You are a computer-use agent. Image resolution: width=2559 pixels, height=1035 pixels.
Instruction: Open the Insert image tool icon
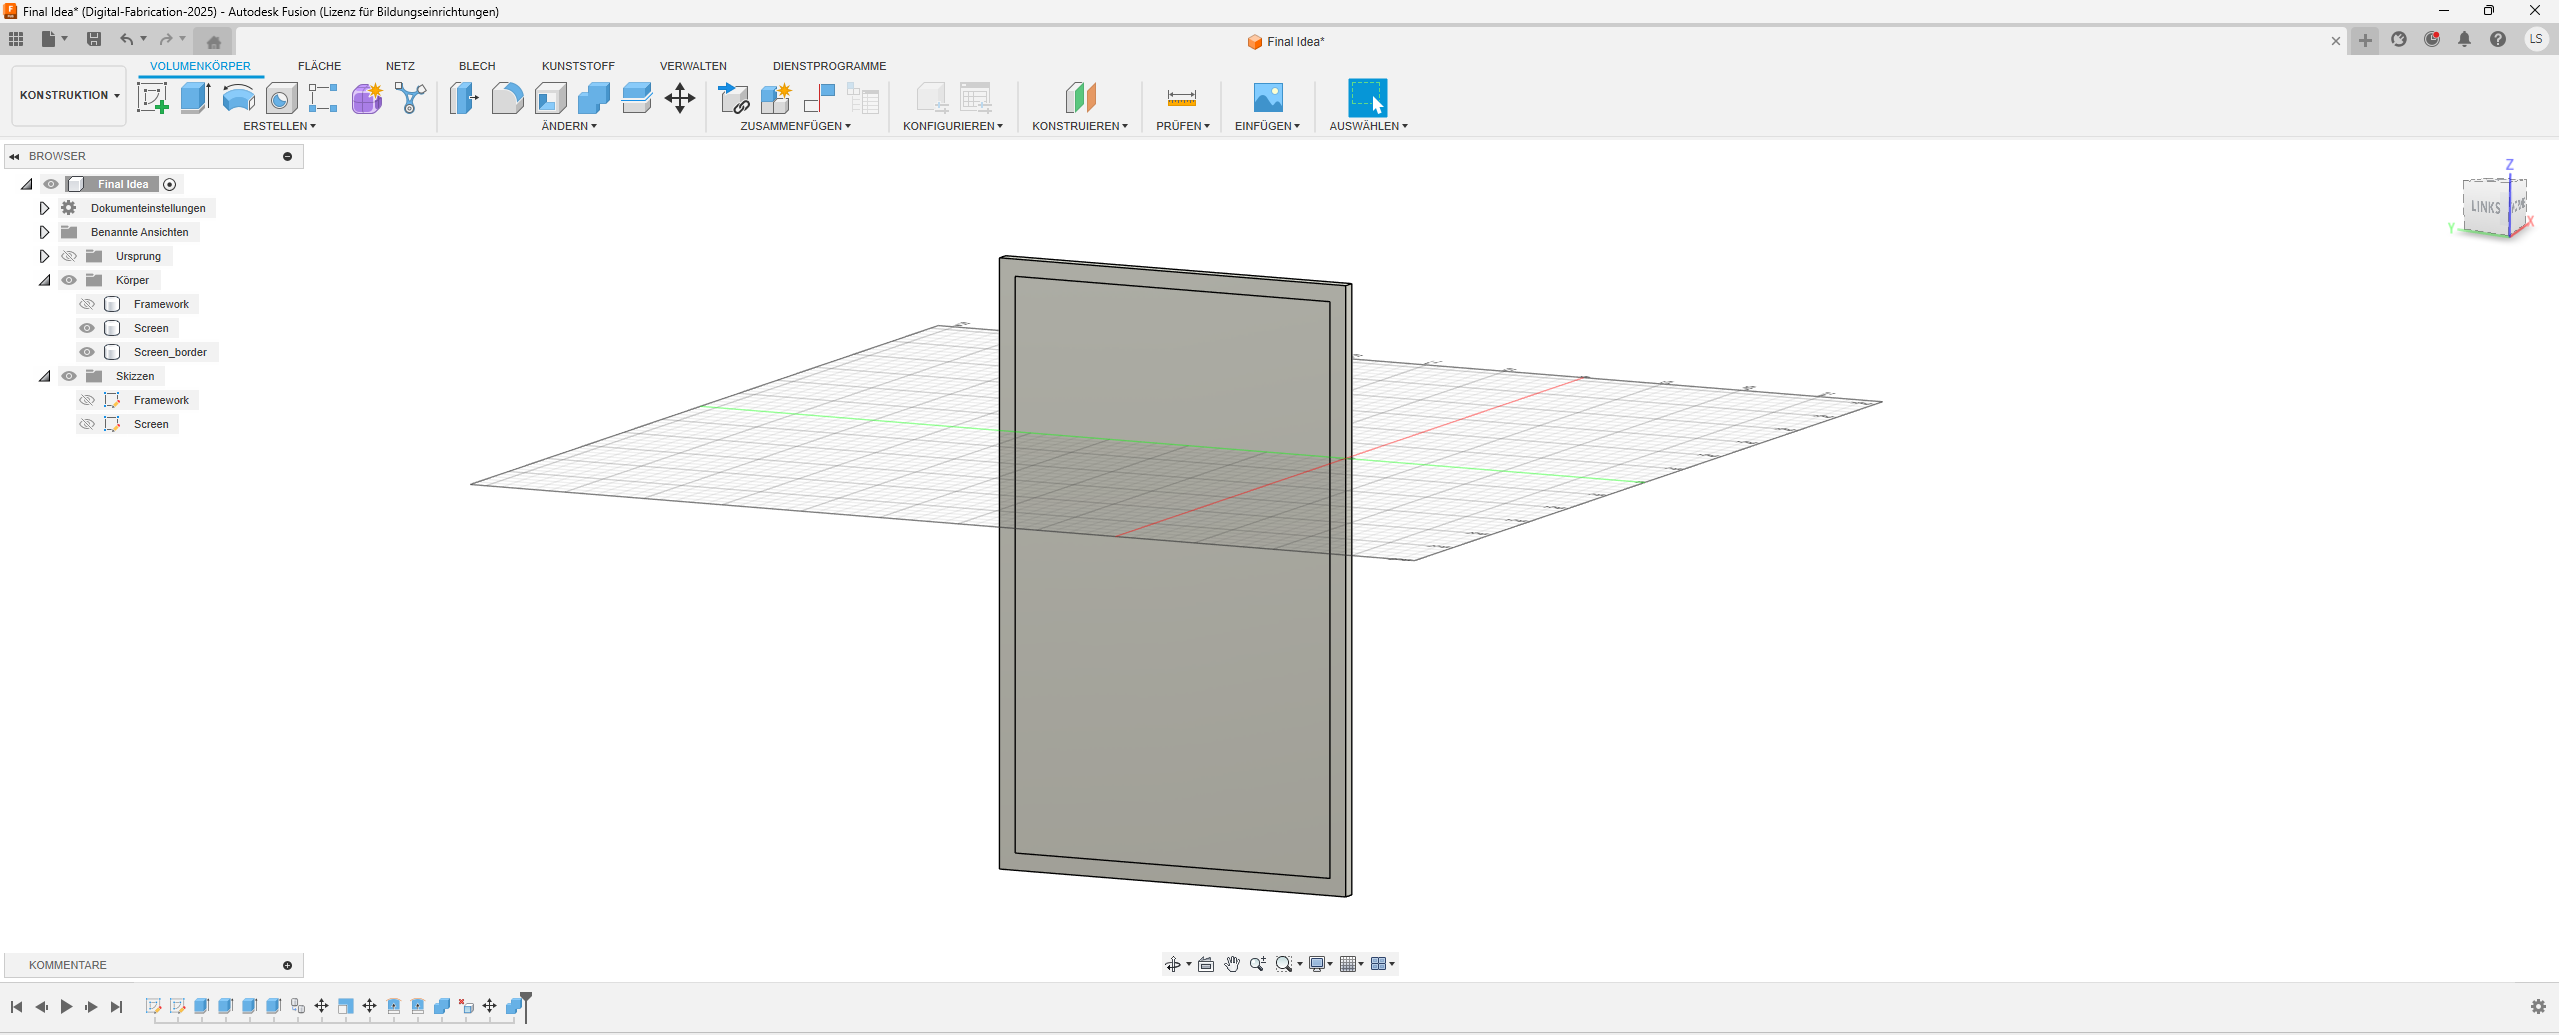click(1267, 98)
